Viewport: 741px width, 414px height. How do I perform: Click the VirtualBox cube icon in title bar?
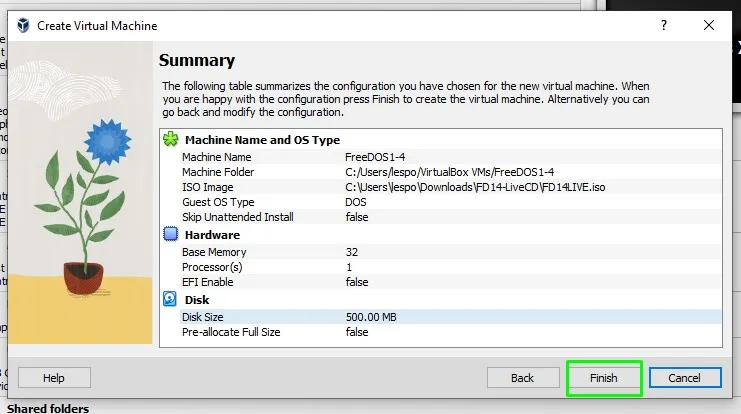pos(23,25)
